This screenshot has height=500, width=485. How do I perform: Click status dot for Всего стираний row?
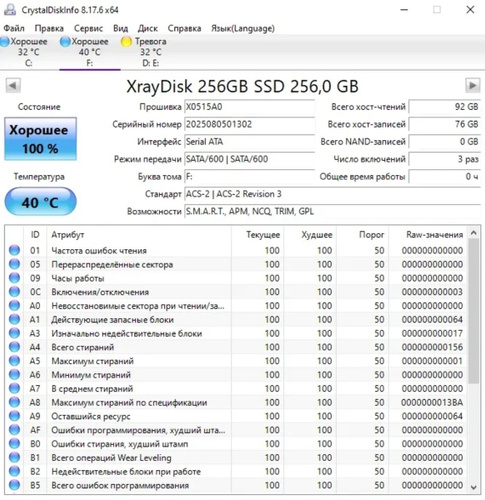(x=14, y=347)
